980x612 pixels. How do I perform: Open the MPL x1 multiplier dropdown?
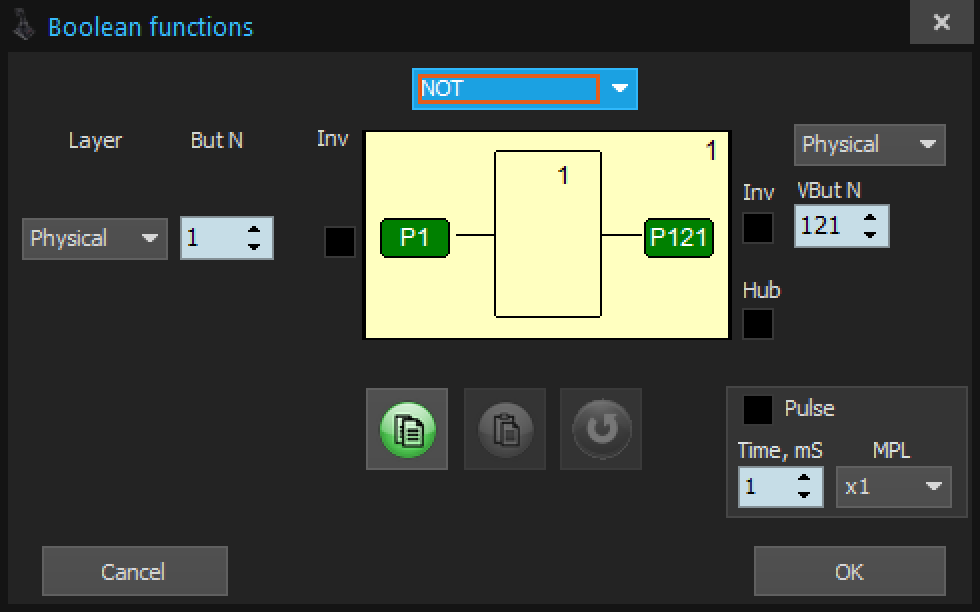pos(893,487)
